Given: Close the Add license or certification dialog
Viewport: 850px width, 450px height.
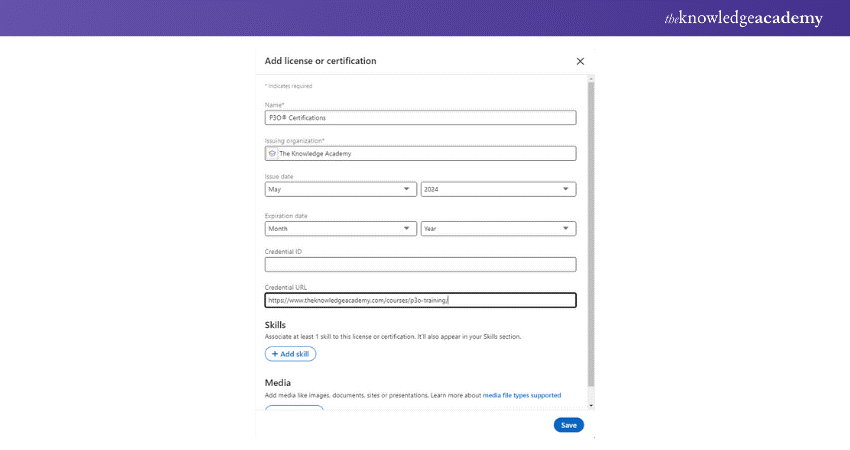Looking at the screenshot, I should tap(580, 61).
